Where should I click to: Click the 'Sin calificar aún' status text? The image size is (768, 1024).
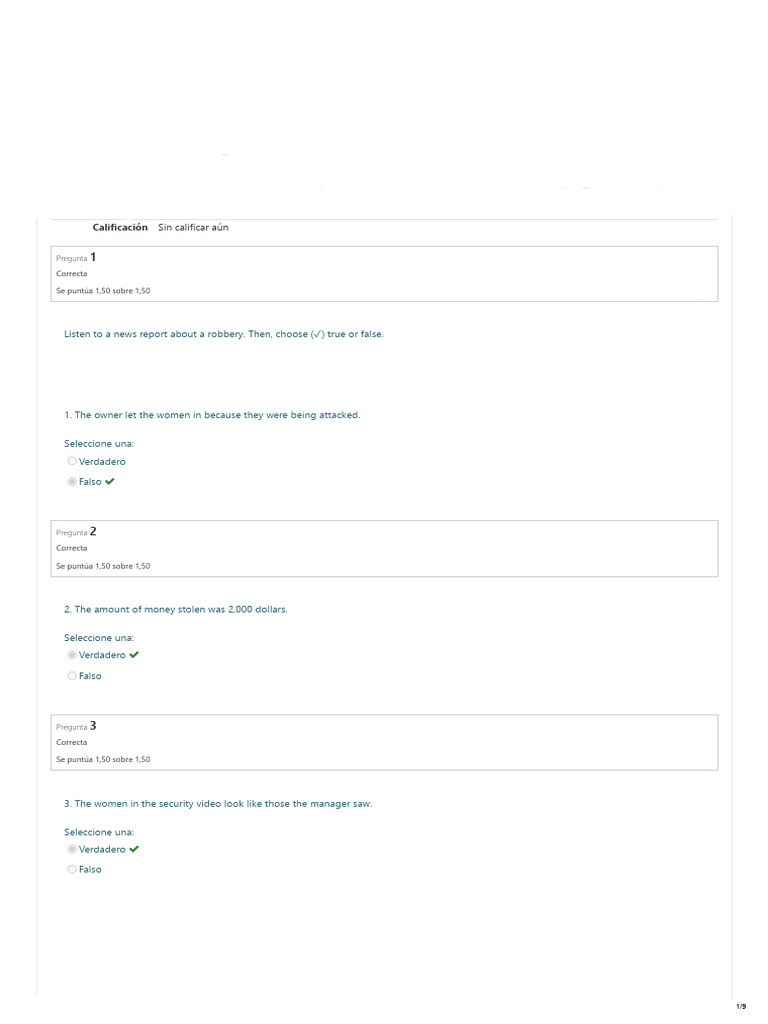193,228
